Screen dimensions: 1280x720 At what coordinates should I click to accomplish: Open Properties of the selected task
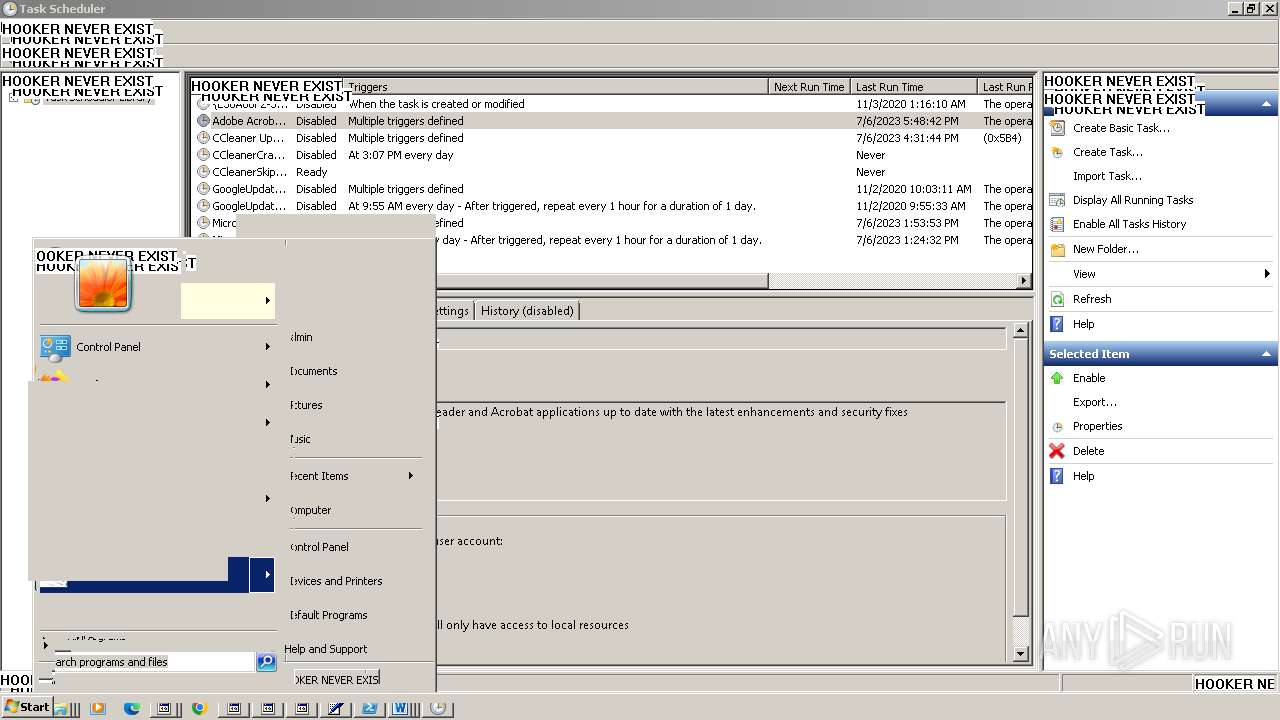click(1097, 426)
